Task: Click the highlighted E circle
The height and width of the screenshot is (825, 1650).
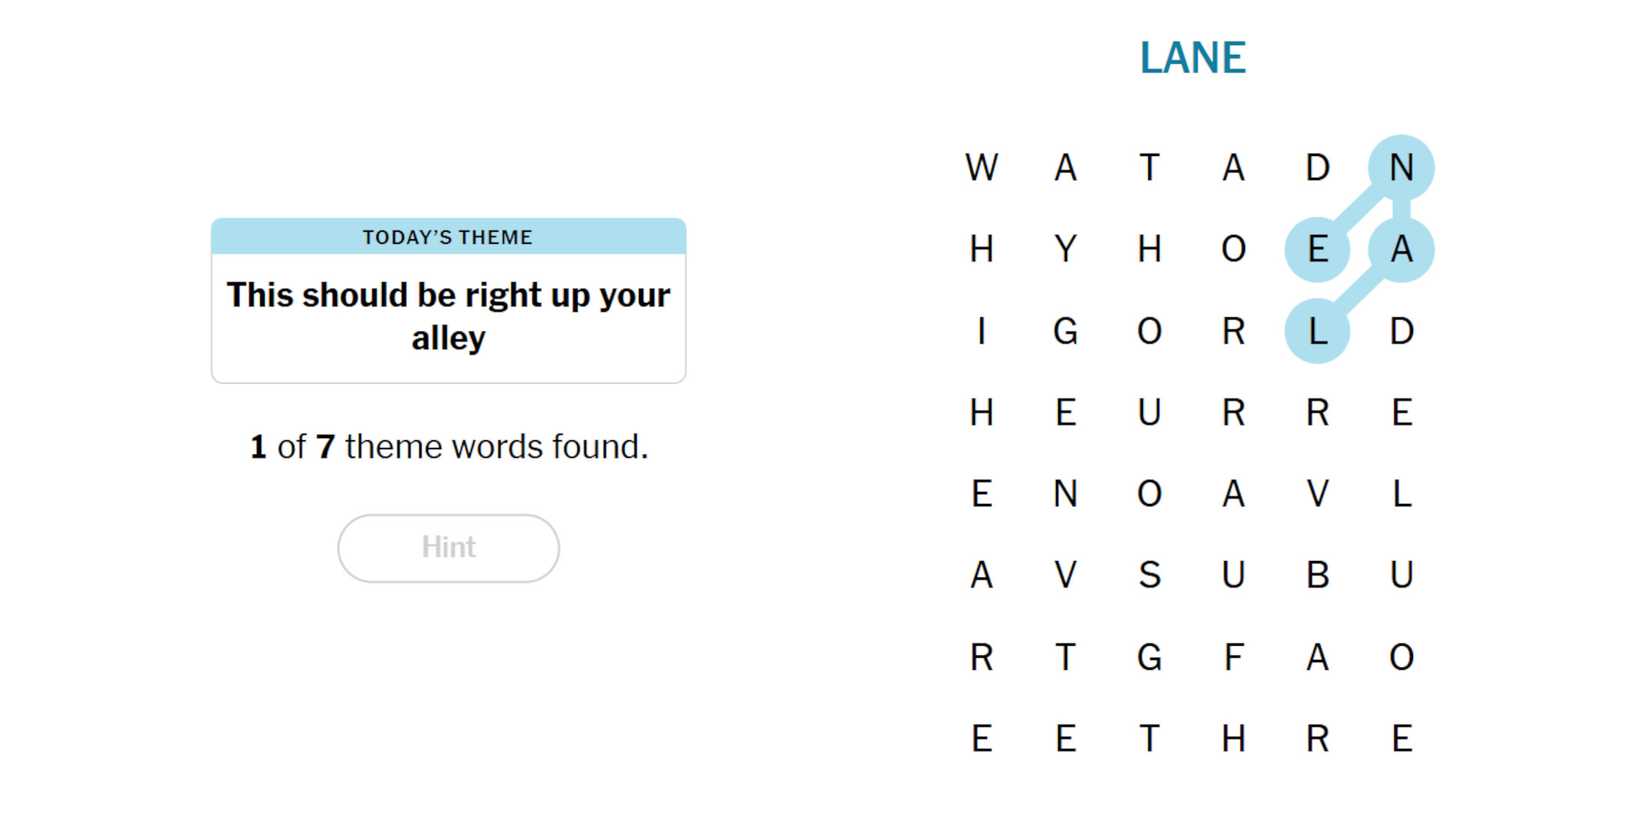Action: (x=1317, y=249)
